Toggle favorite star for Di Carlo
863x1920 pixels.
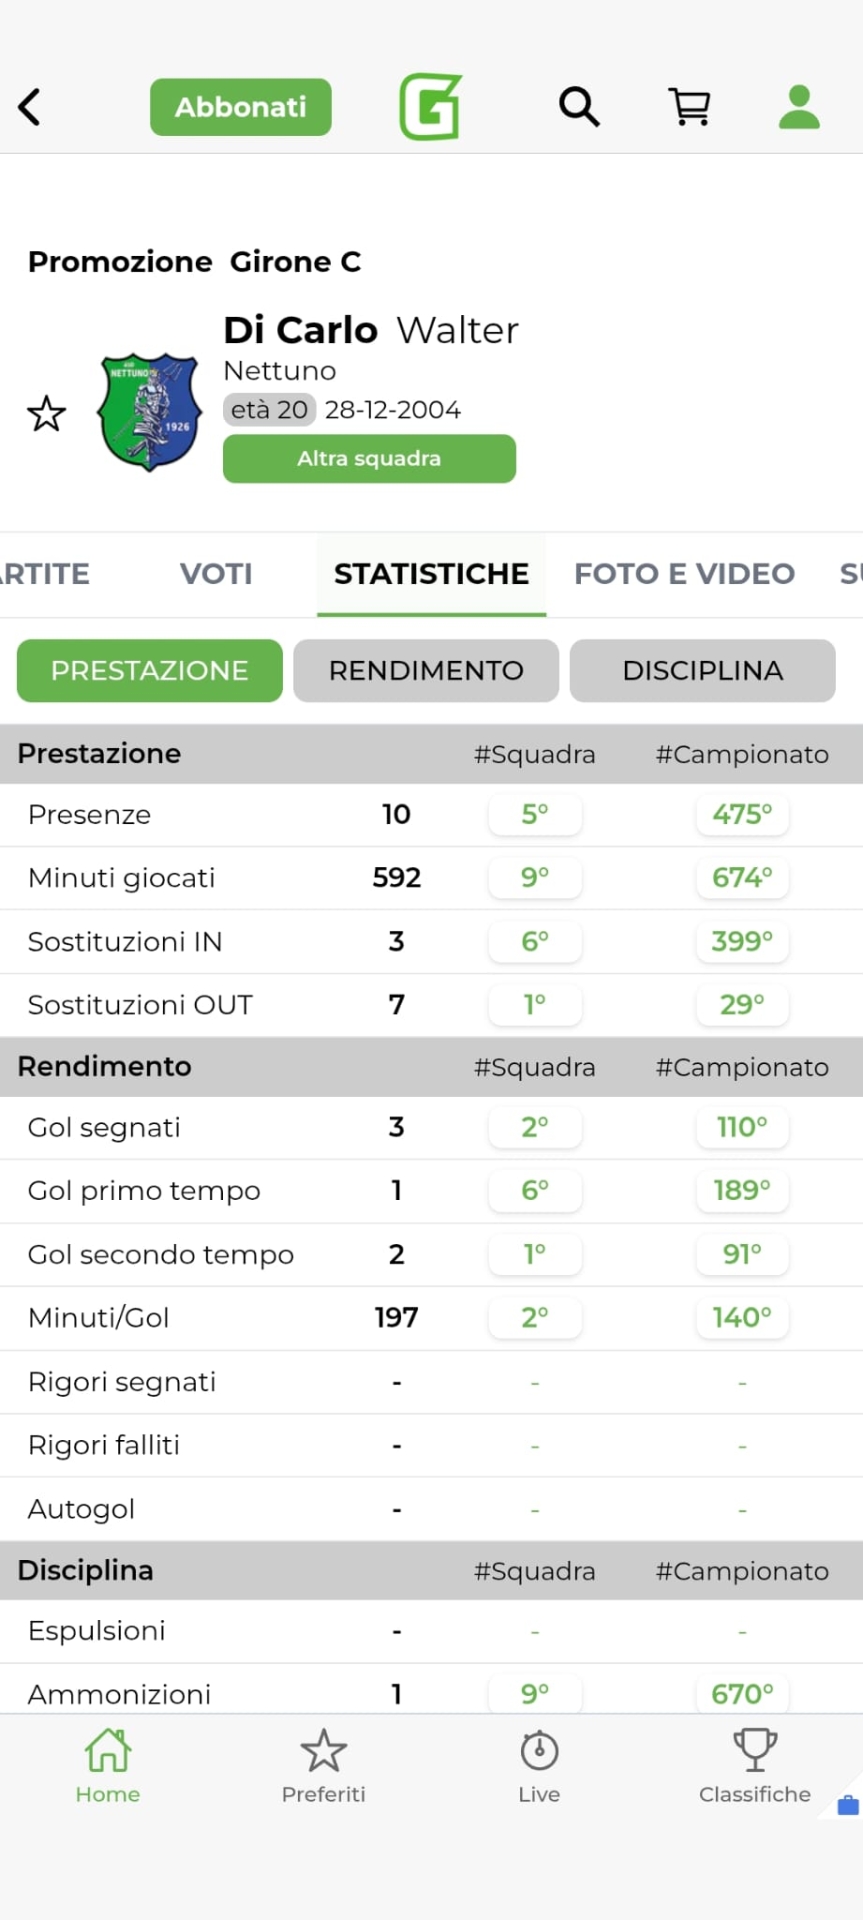pyautogui.click(x=47, y=414)
